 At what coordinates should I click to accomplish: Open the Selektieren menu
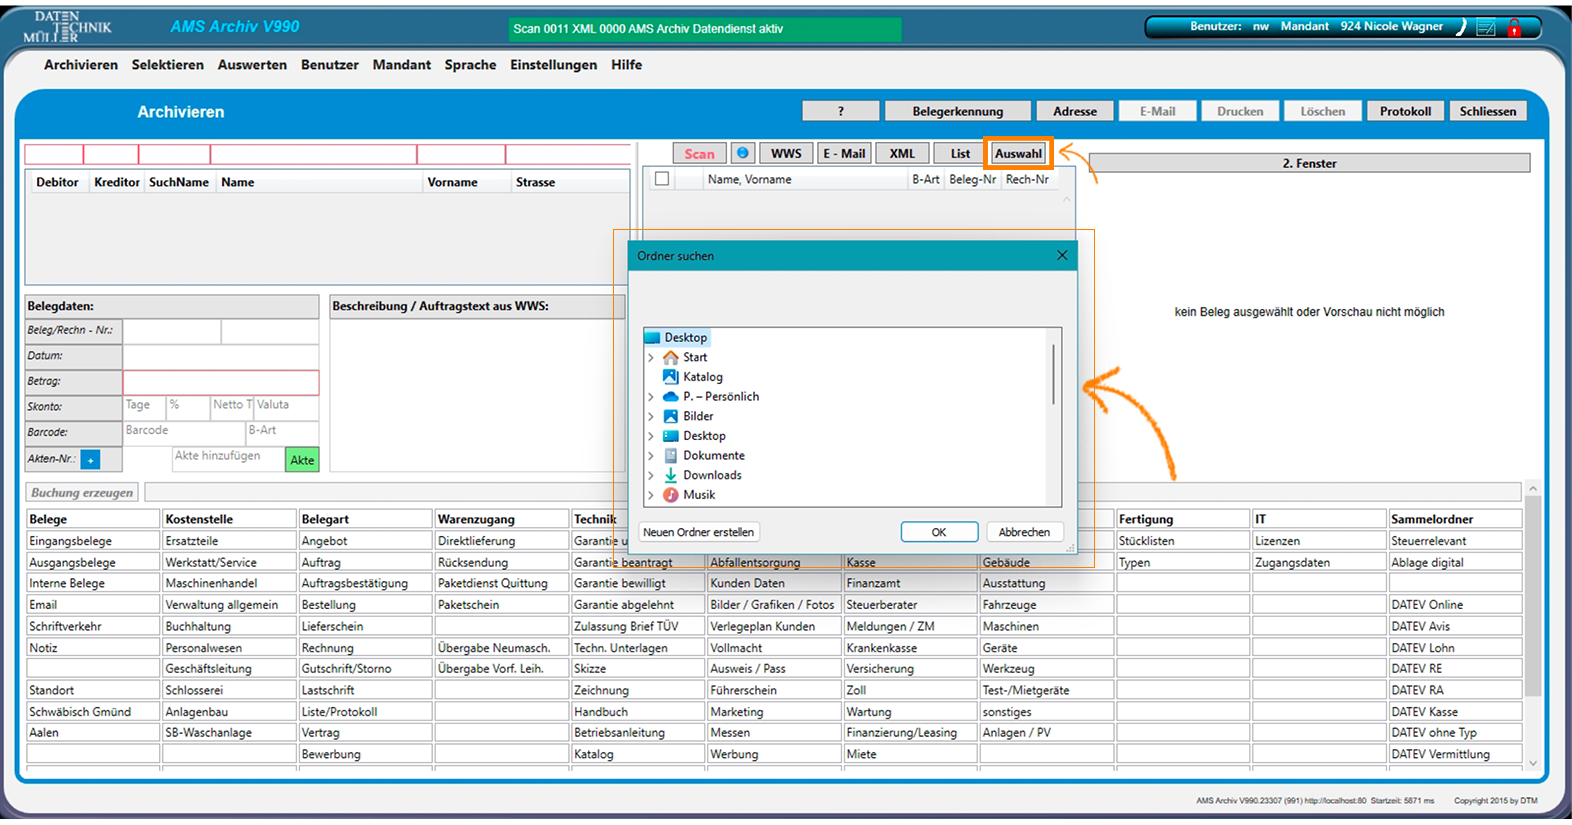pyautogui.click(x=167, y=65)
